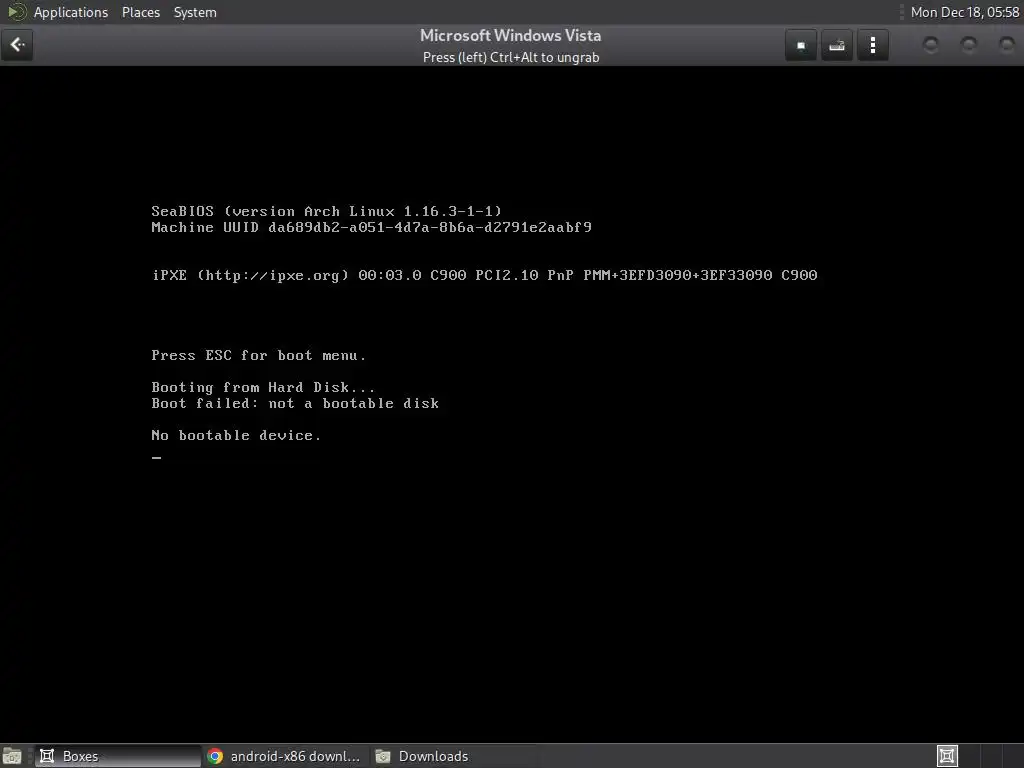Image resolution: width=1024 pixels, height=768 pixels.
Task: Switch to Downloads folder window in taskbar
Action: click(454, 756)
